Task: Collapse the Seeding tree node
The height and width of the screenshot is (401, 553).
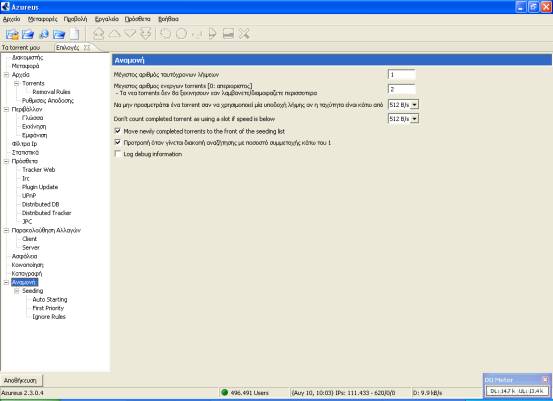Action: pos(17,291)
